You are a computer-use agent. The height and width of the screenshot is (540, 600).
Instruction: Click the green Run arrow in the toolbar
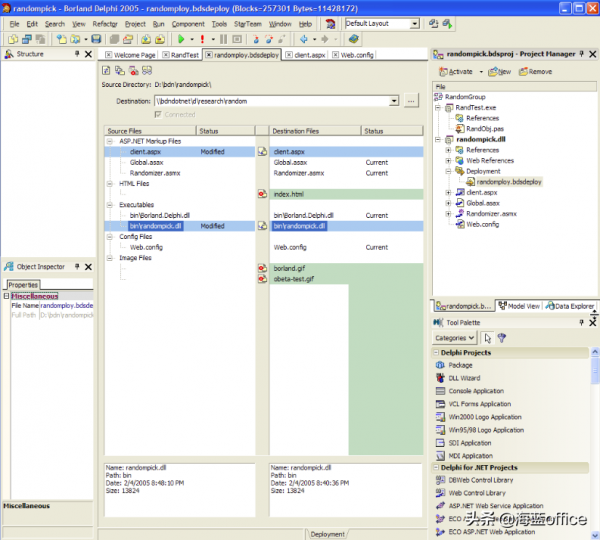[182, 39]
